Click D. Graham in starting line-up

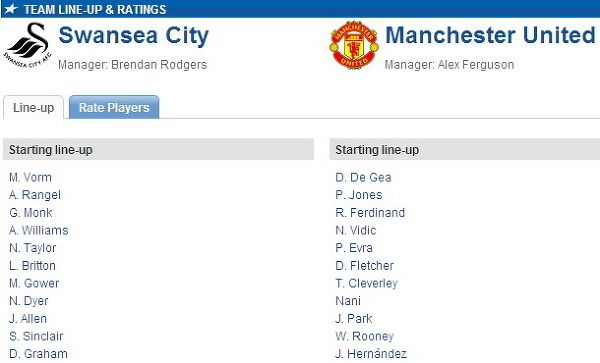coord(38,354)
